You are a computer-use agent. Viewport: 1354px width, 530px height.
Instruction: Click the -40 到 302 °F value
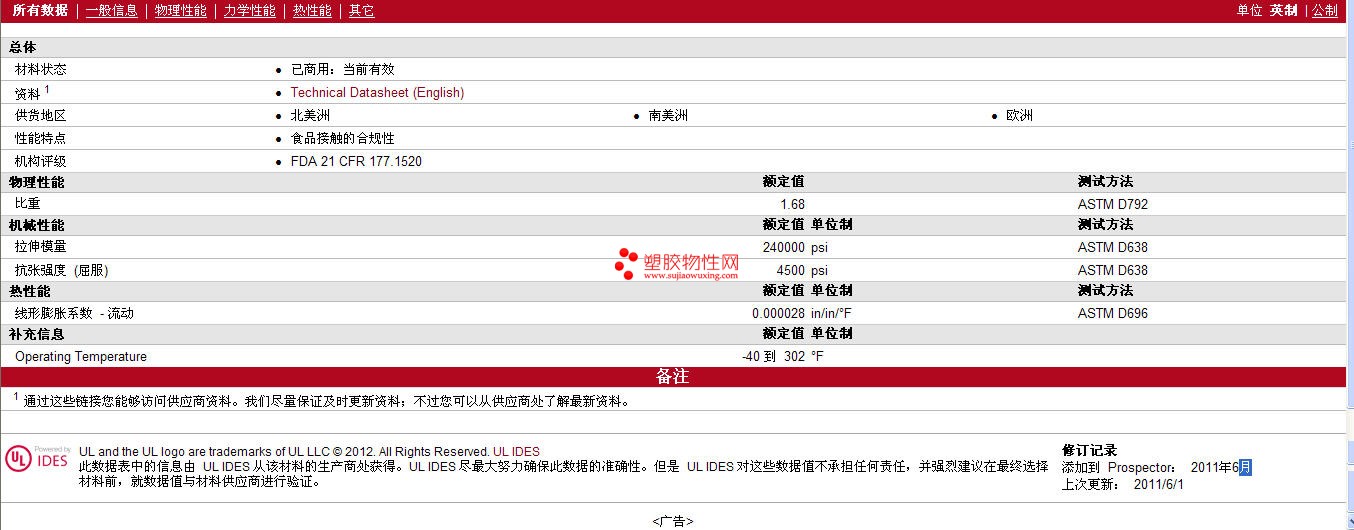click(x=783, y=356)
